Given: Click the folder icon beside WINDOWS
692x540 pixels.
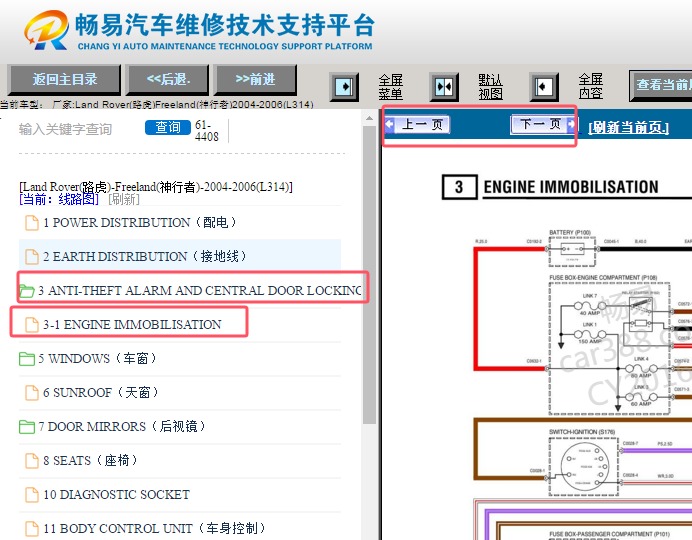Looking at the screenshot, I should [x=27, y=359].
